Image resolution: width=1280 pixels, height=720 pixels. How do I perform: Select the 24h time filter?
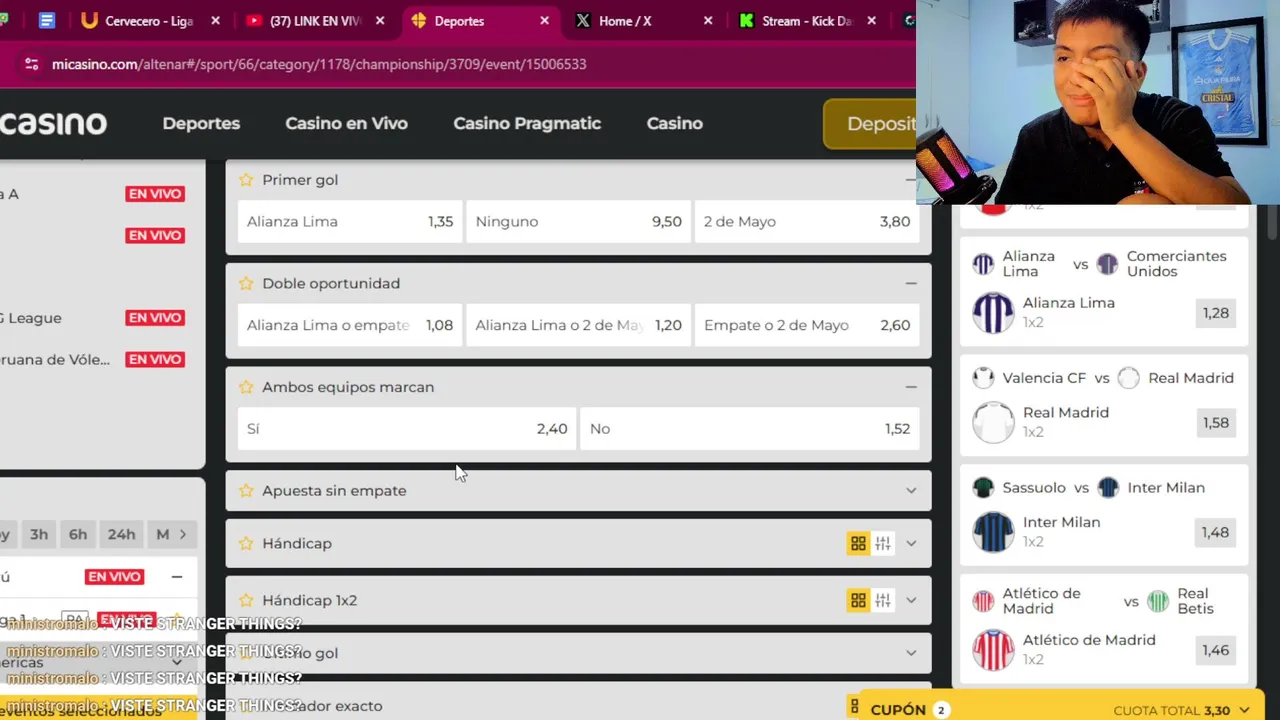[x=121, y=534]
